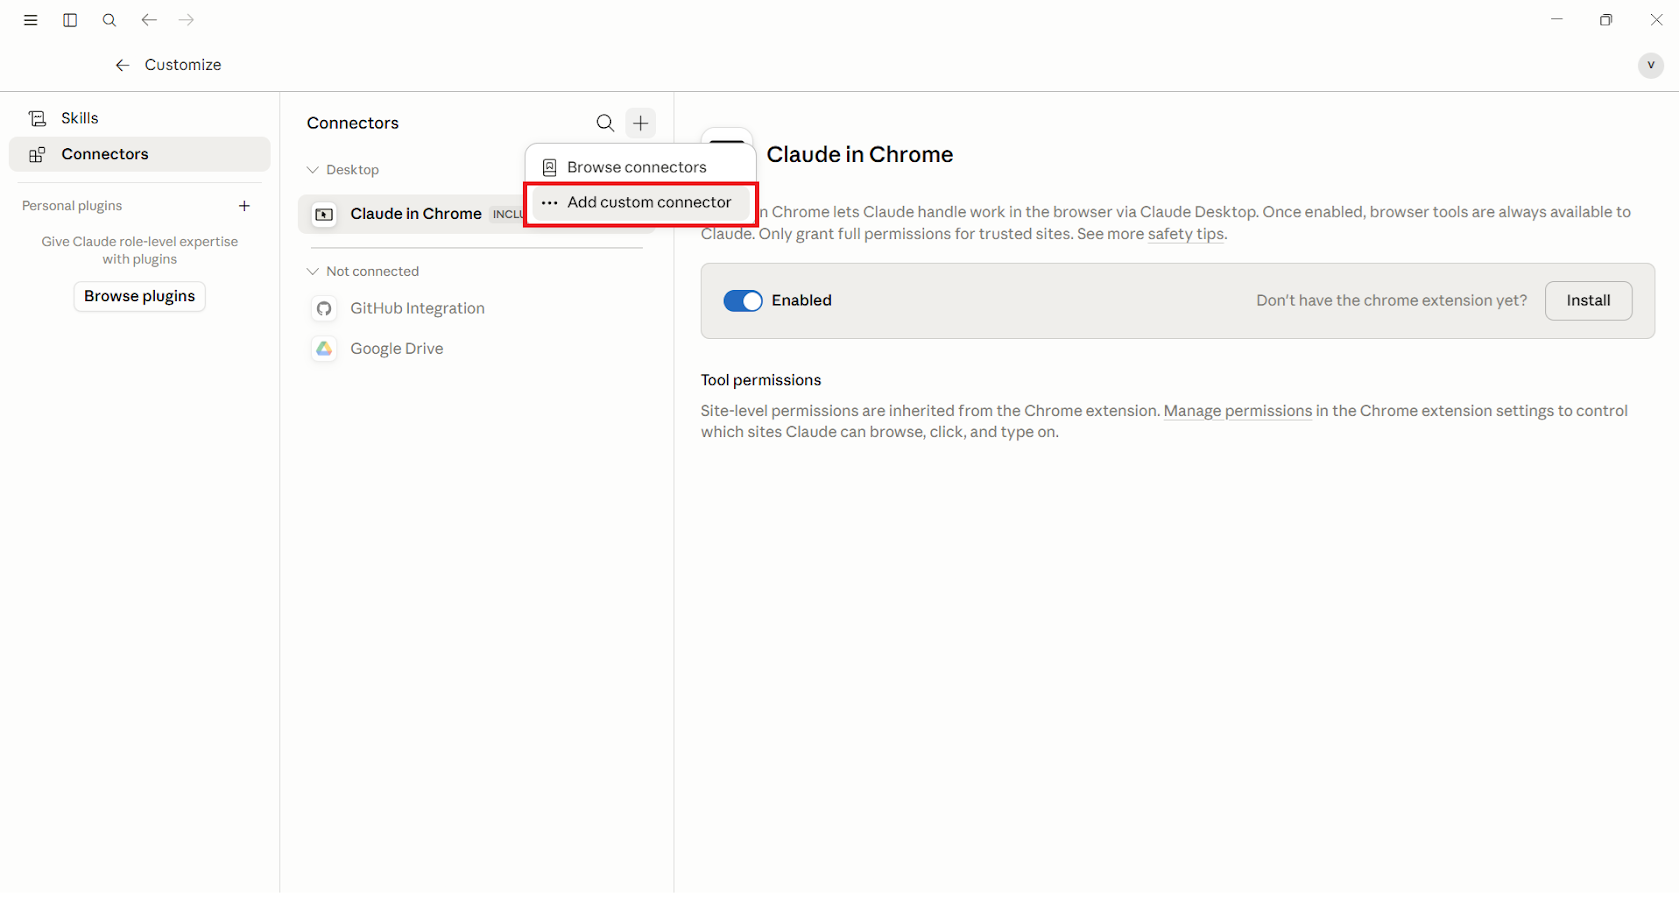Click the Browse connectors menu icon
The width and height of the screenshot is (1679, 918).
(x=549, y=167)
